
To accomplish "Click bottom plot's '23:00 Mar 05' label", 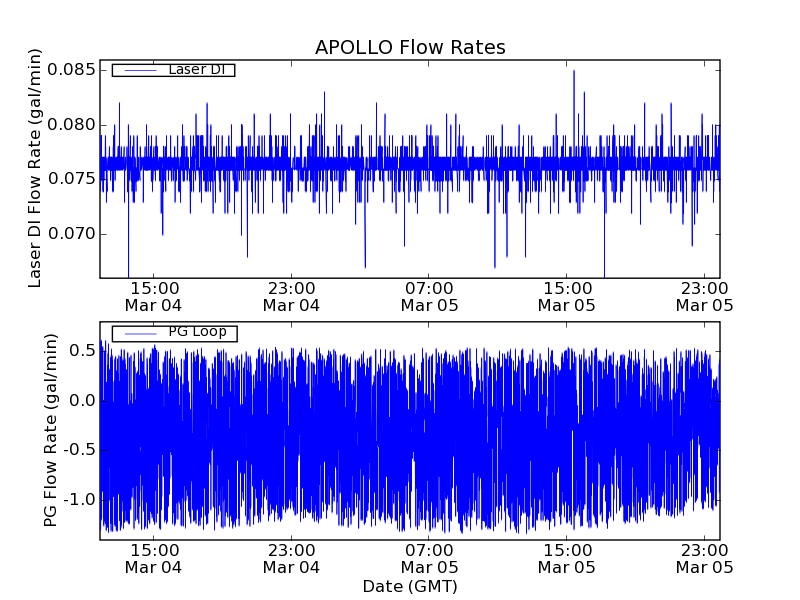I will pos(705,559).
